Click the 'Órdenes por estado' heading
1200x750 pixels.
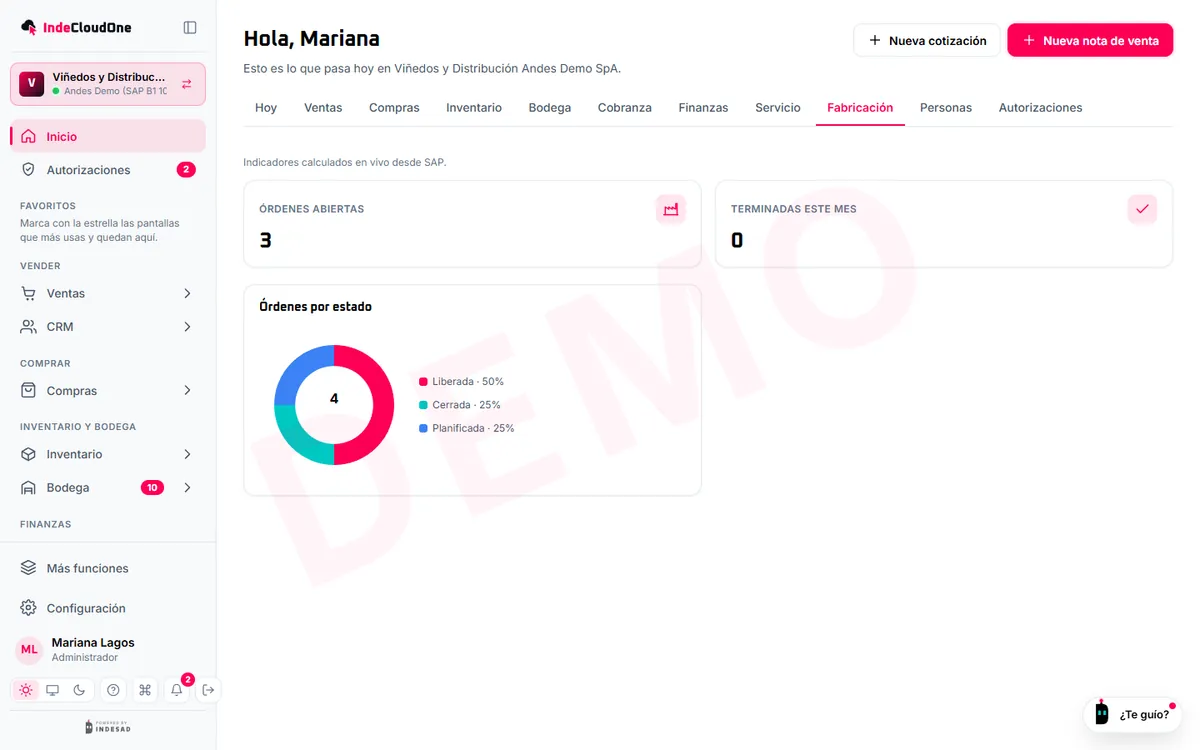tap(315, 306)
